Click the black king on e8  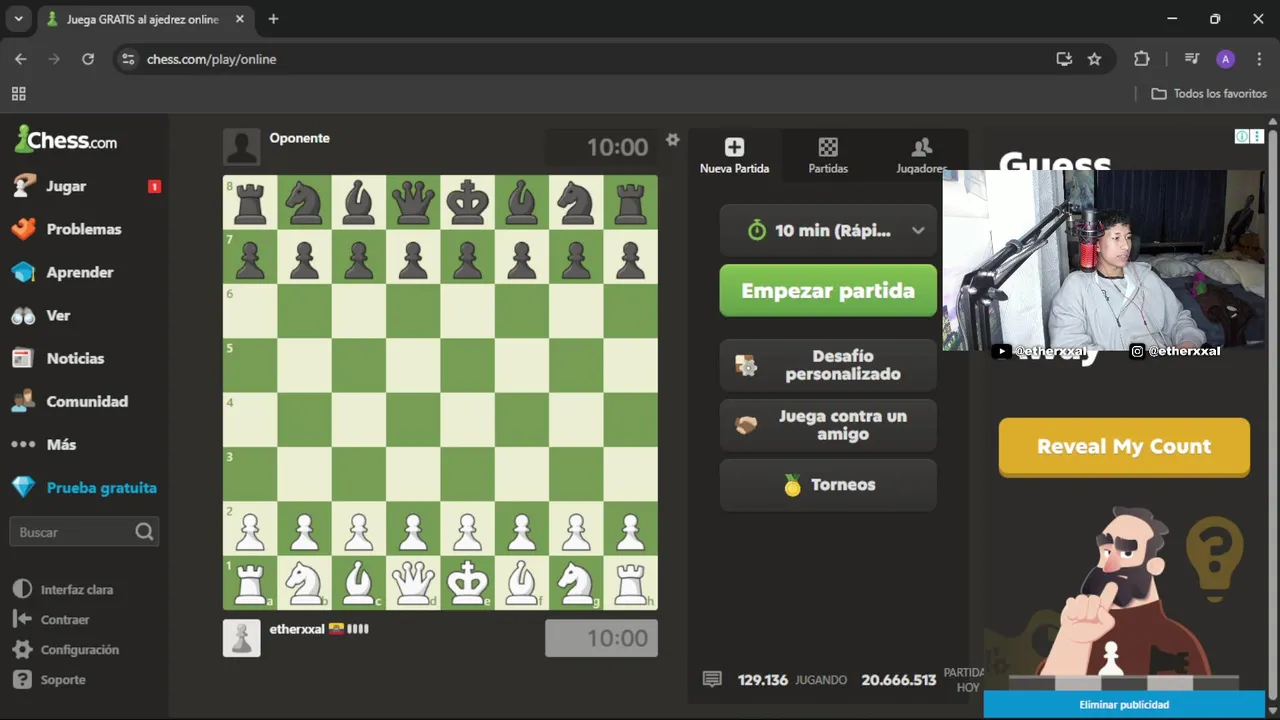[467, 203]
